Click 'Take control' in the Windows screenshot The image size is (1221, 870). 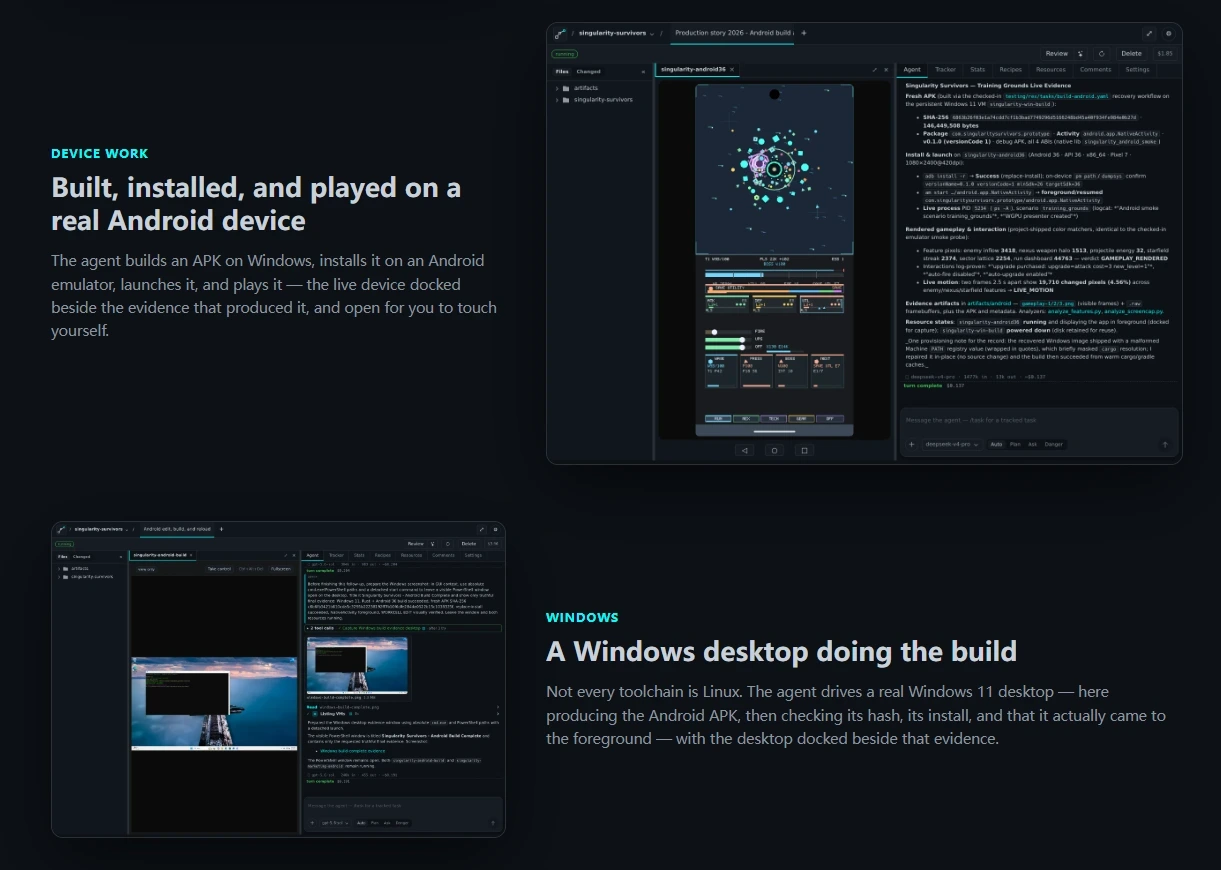click(219, 569)
